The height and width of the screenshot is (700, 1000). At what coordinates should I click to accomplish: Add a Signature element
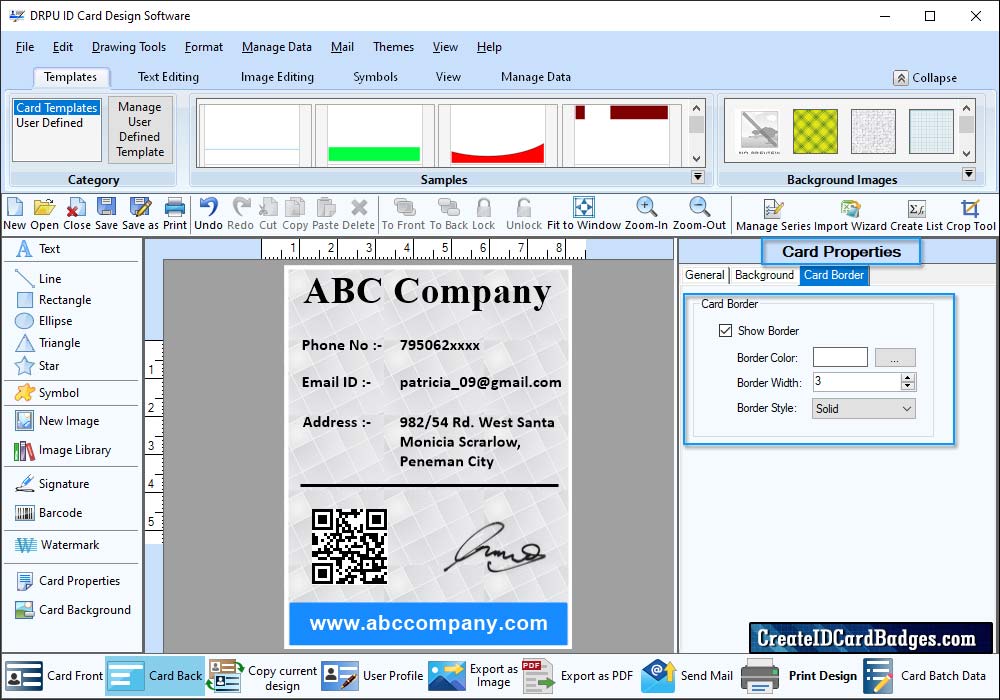pyautogui.click(x=52, y=484)
